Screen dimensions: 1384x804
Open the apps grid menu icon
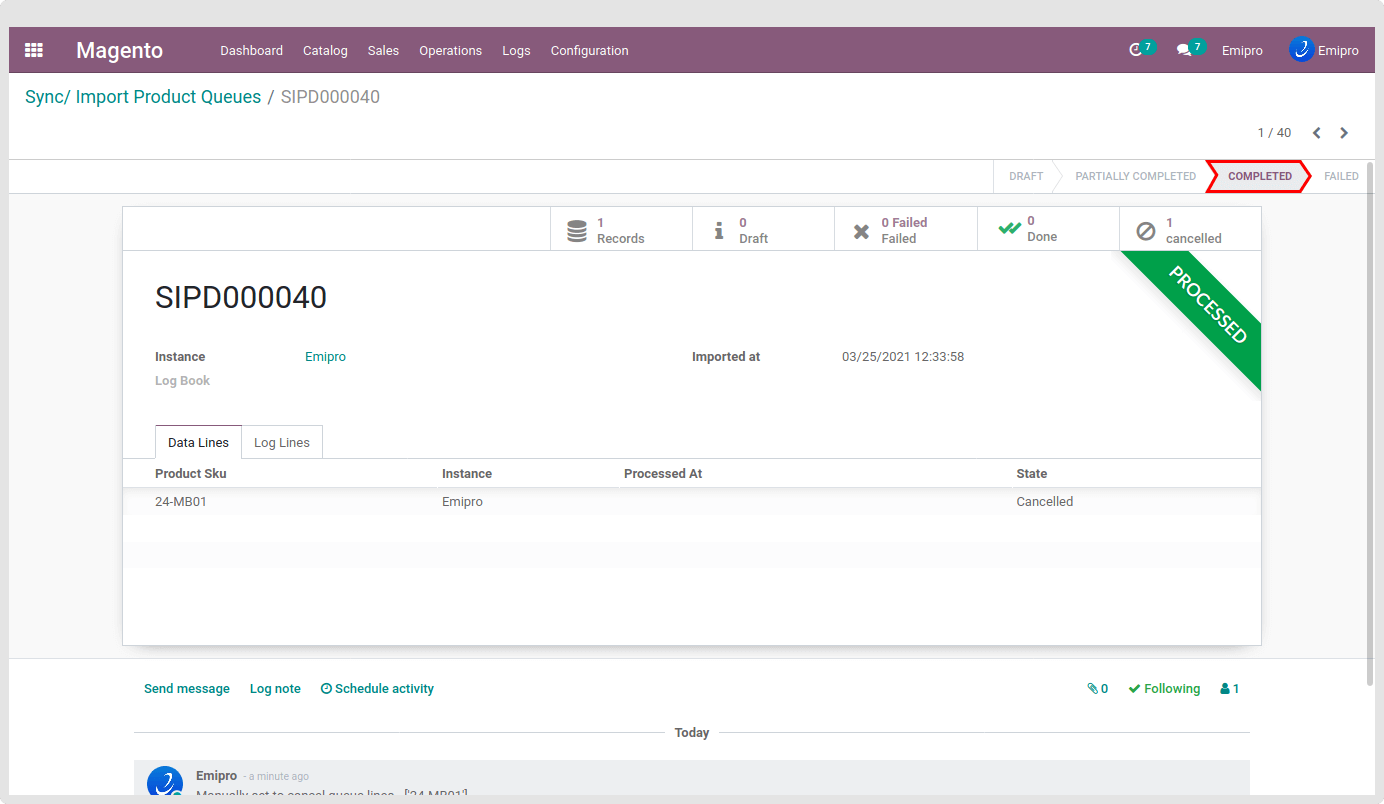(34, 50)
